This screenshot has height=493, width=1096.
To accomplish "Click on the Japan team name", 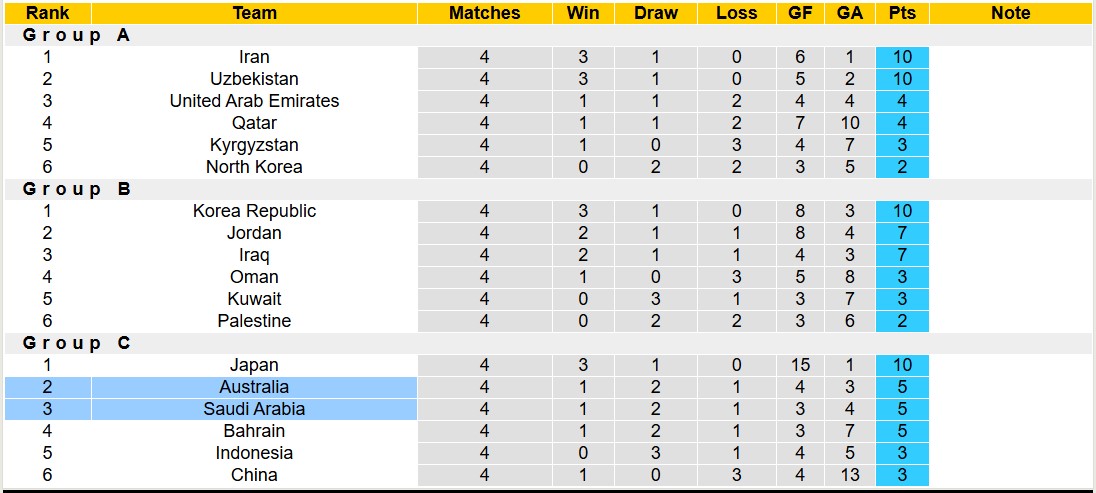I will point(254,365).
